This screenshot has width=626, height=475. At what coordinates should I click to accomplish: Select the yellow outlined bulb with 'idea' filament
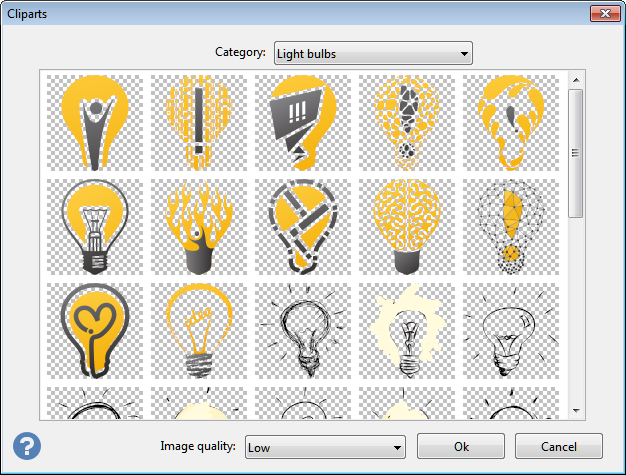pyautogui.click(x=199, y=331)
